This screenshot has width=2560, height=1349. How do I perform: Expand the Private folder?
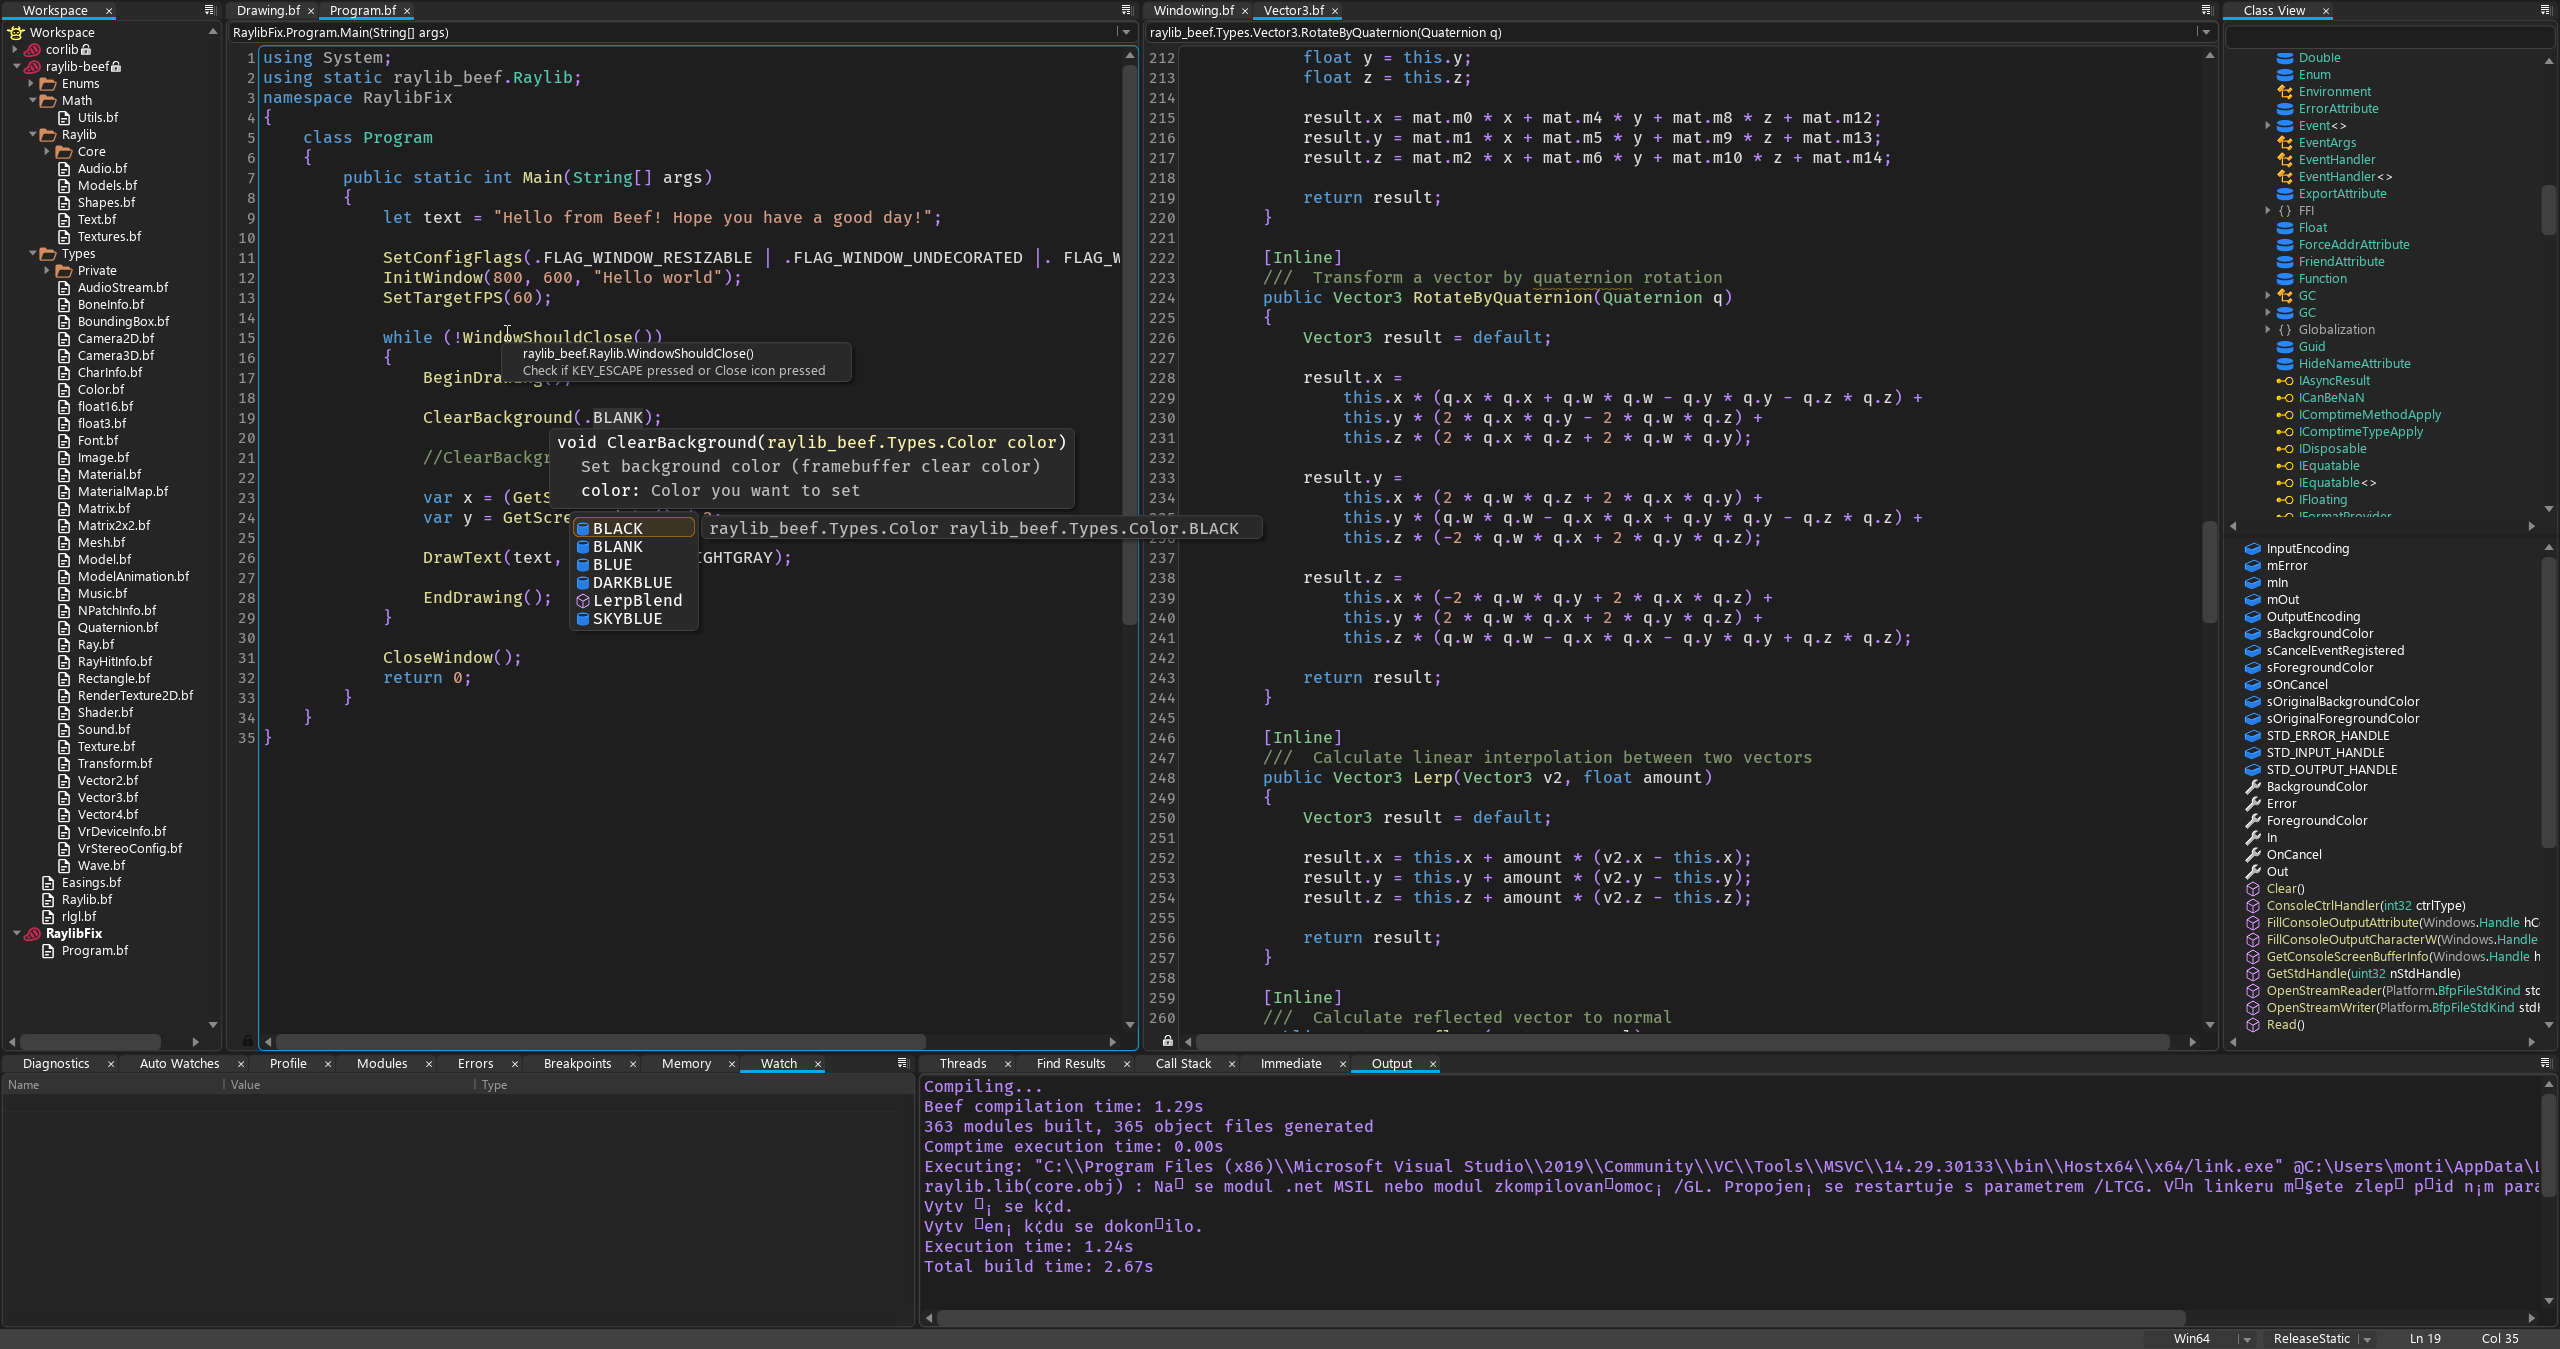(x=47, y=270)
